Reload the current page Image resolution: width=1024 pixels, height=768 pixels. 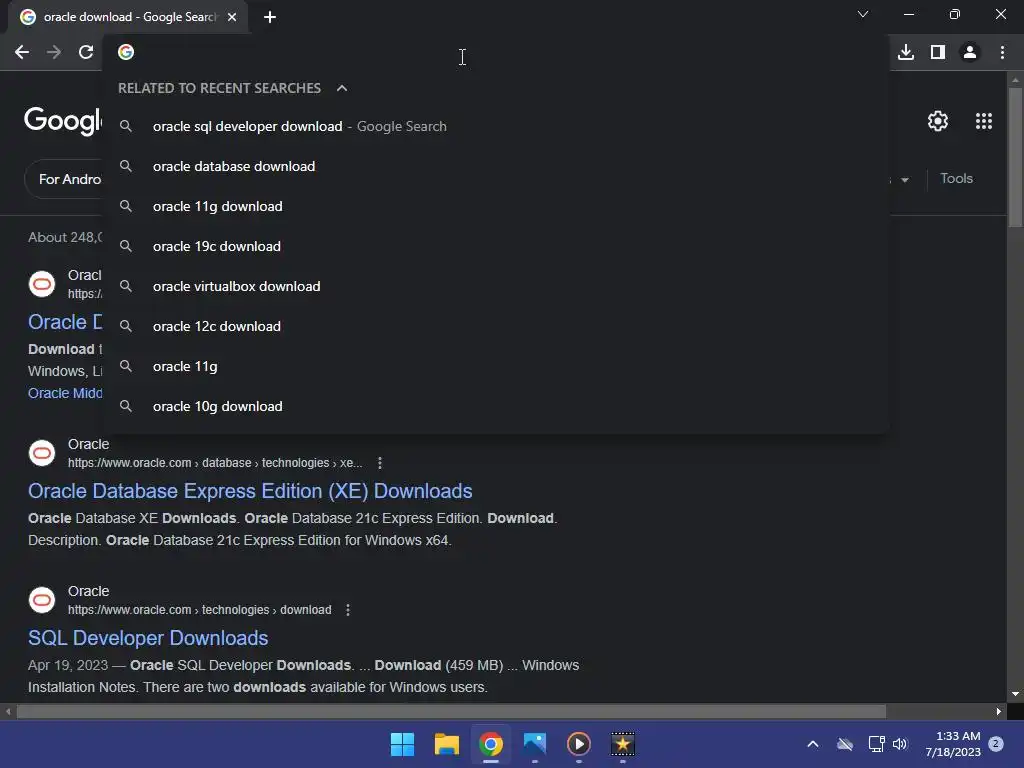[86, 52]
